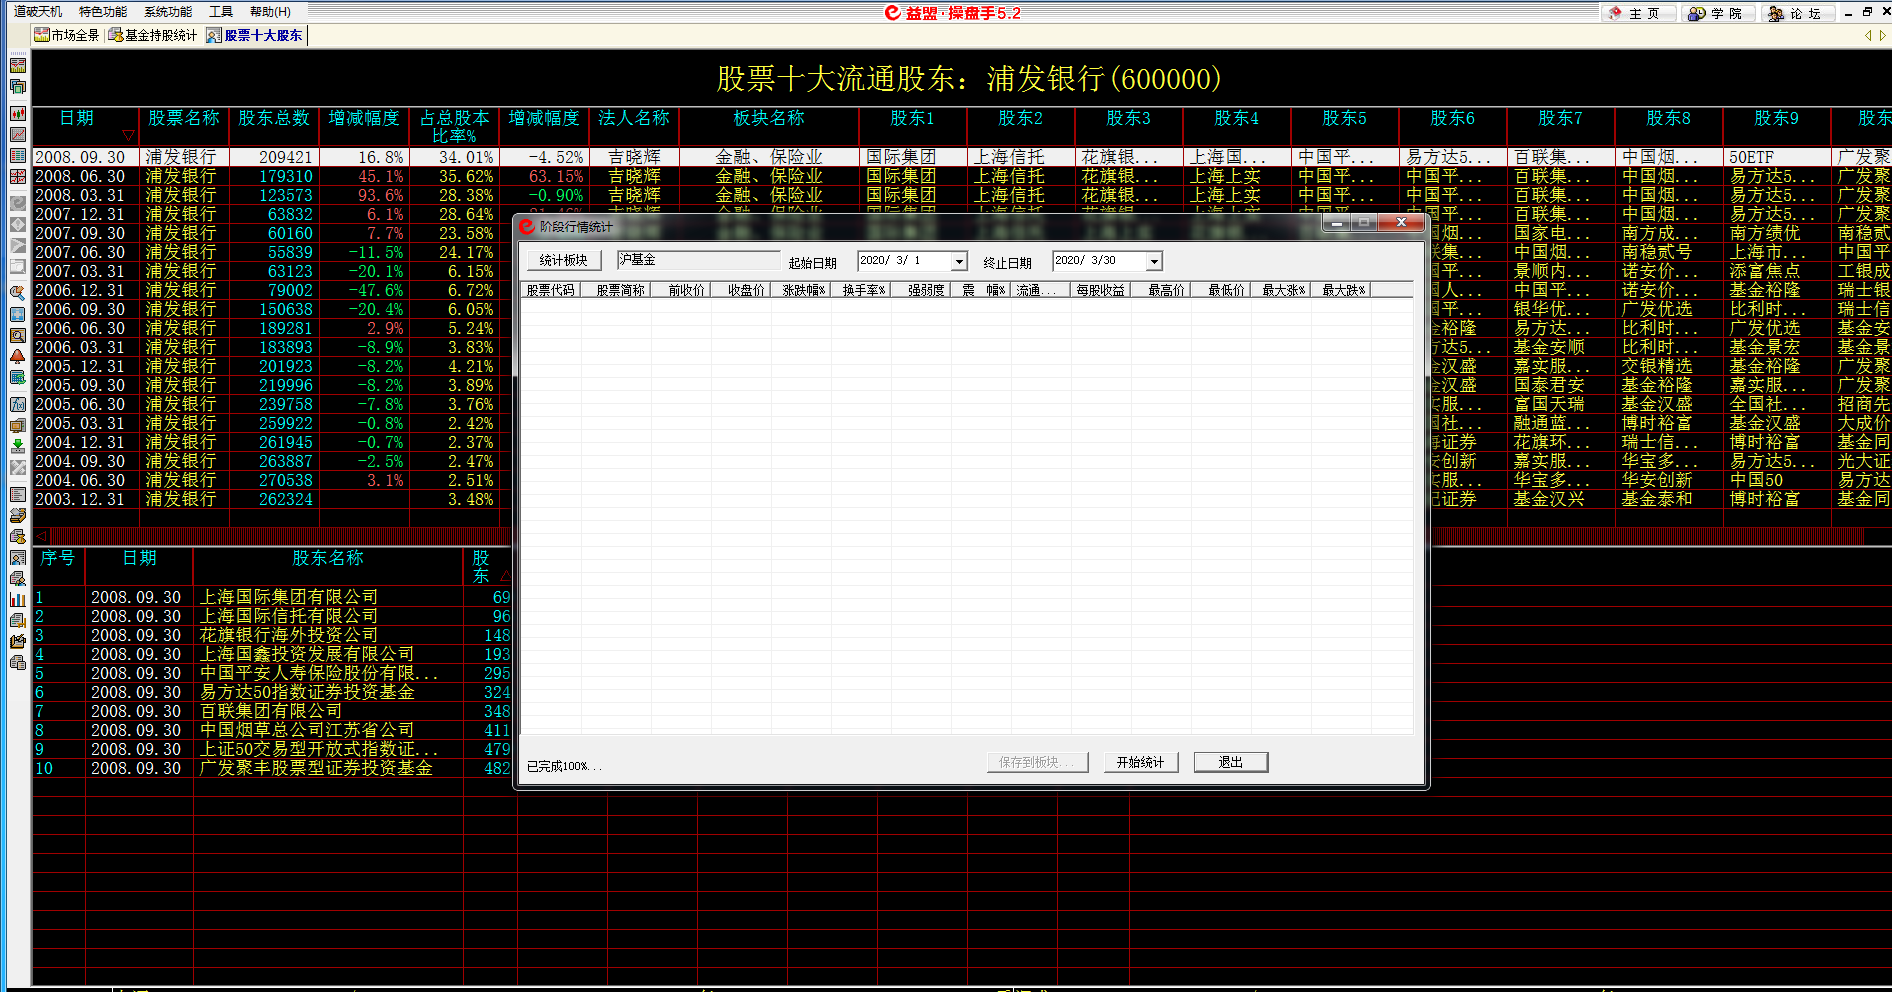The width and height of the screenshot is (1892, 992).
Task: Click the blue four-arrow icon in sidebar
Action: point(17,314)
